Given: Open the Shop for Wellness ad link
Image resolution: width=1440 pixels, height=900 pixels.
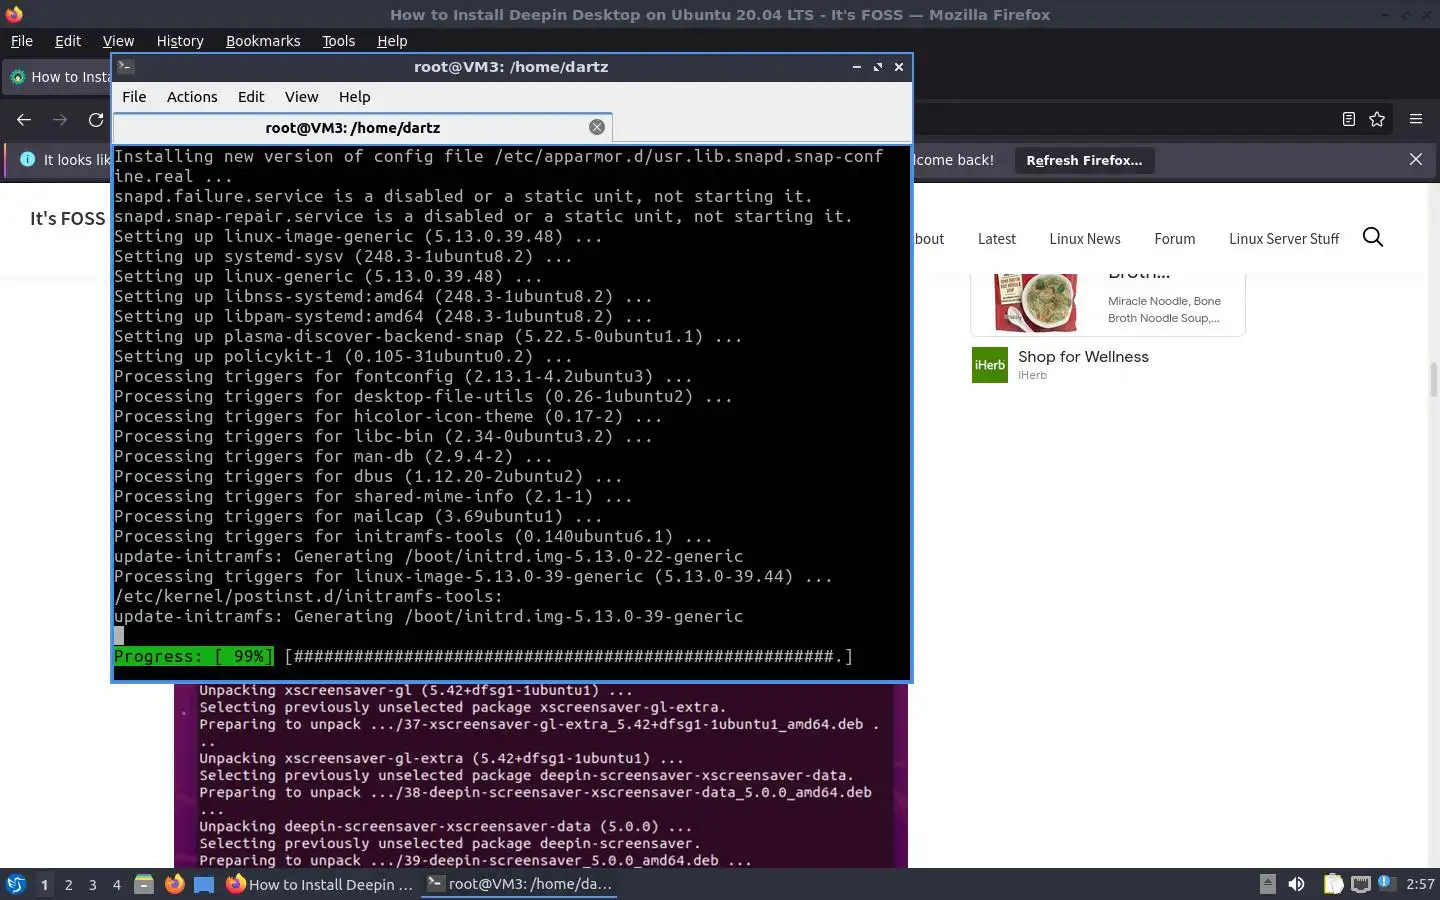Looking at the screenshot, I should 1083,357.
